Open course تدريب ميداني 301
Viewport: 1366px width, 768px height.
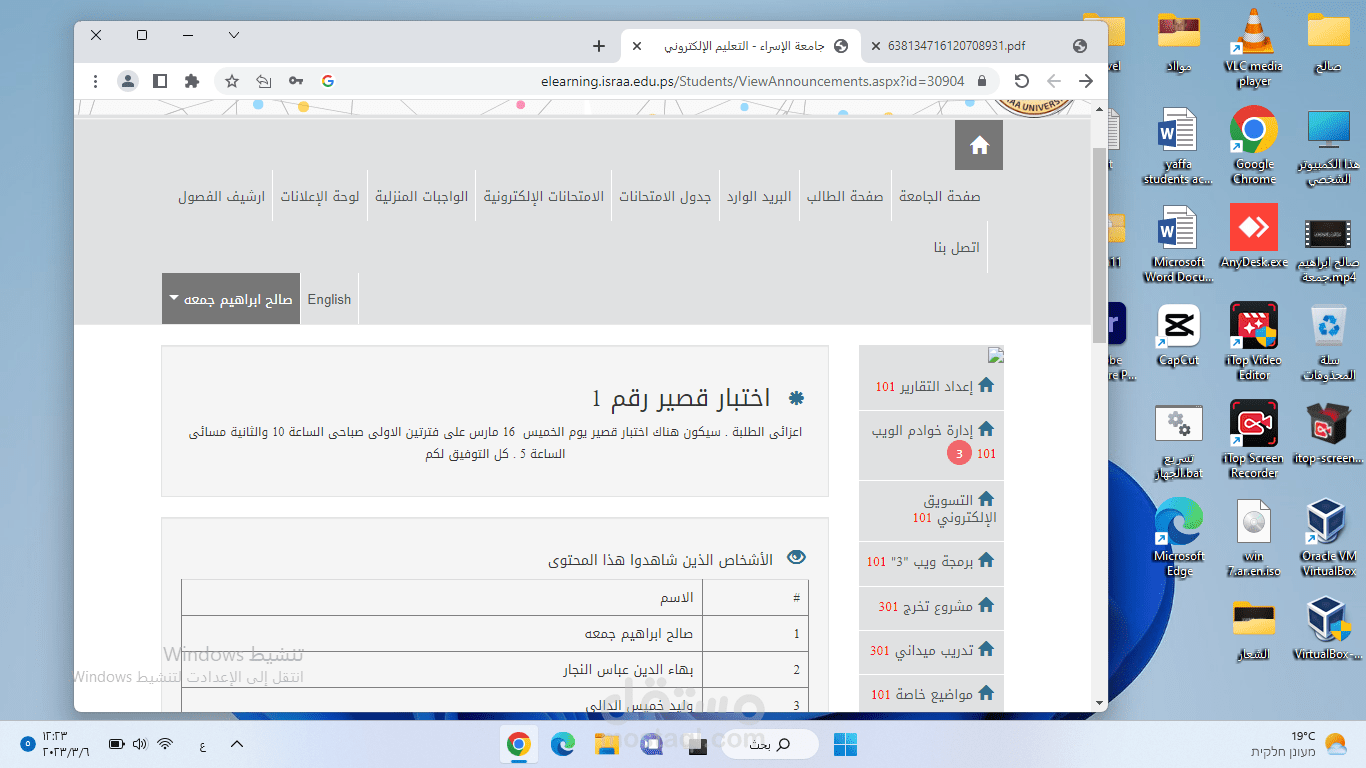click(x=932, y=650)
